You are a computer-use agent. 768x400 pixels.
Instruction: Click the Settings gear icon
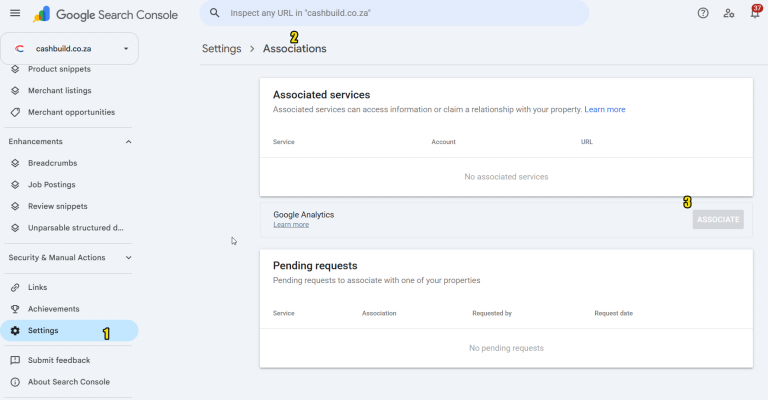click(x=15, y=330)
